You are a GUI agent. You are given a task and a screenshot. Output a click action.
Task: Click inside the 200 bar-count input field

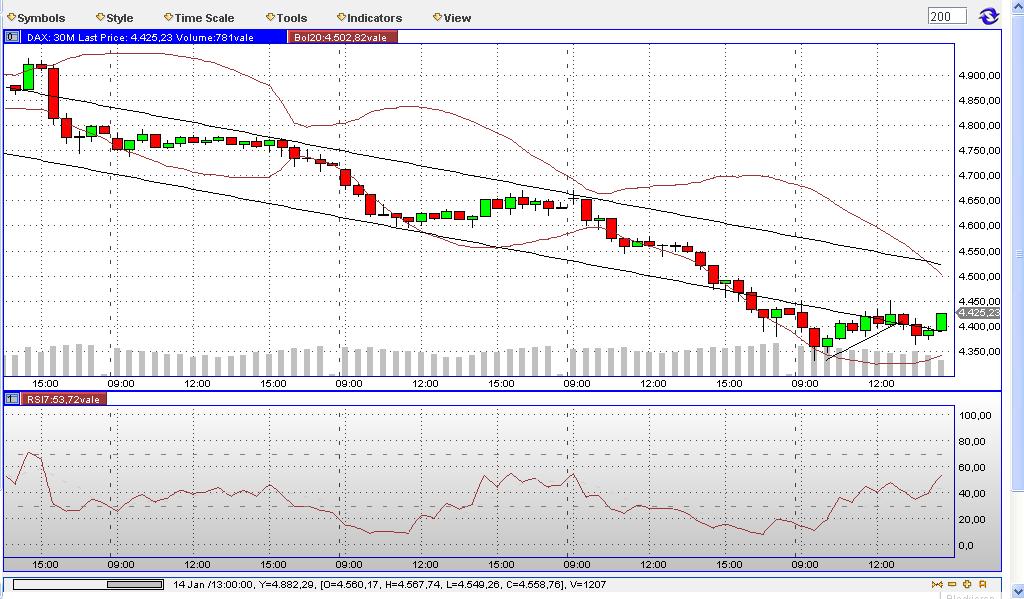coord(948,16)
